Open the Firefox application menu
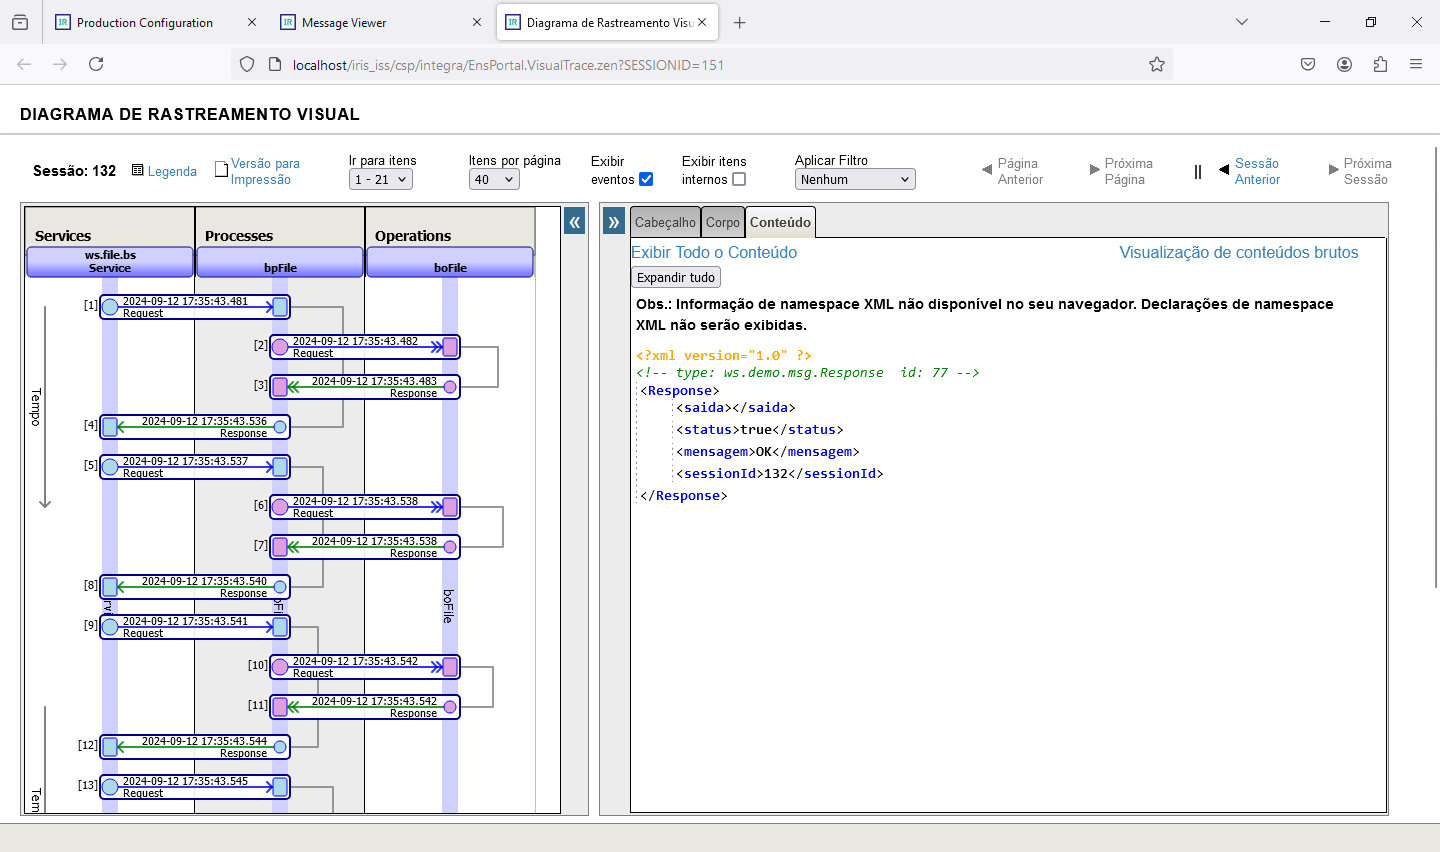This screenshot has height=852, width=1440. (x=1416, y=65)
